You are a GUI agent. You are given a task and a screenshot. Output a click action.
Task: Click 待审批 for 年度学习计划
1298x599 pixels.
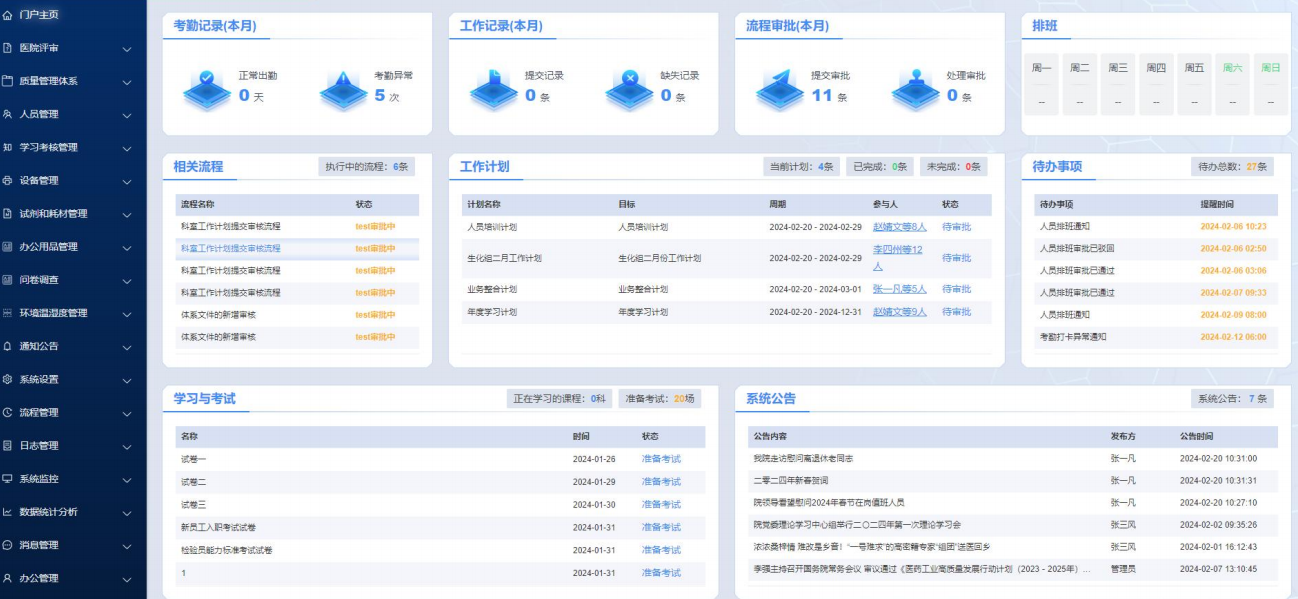(x=956, y=312)
